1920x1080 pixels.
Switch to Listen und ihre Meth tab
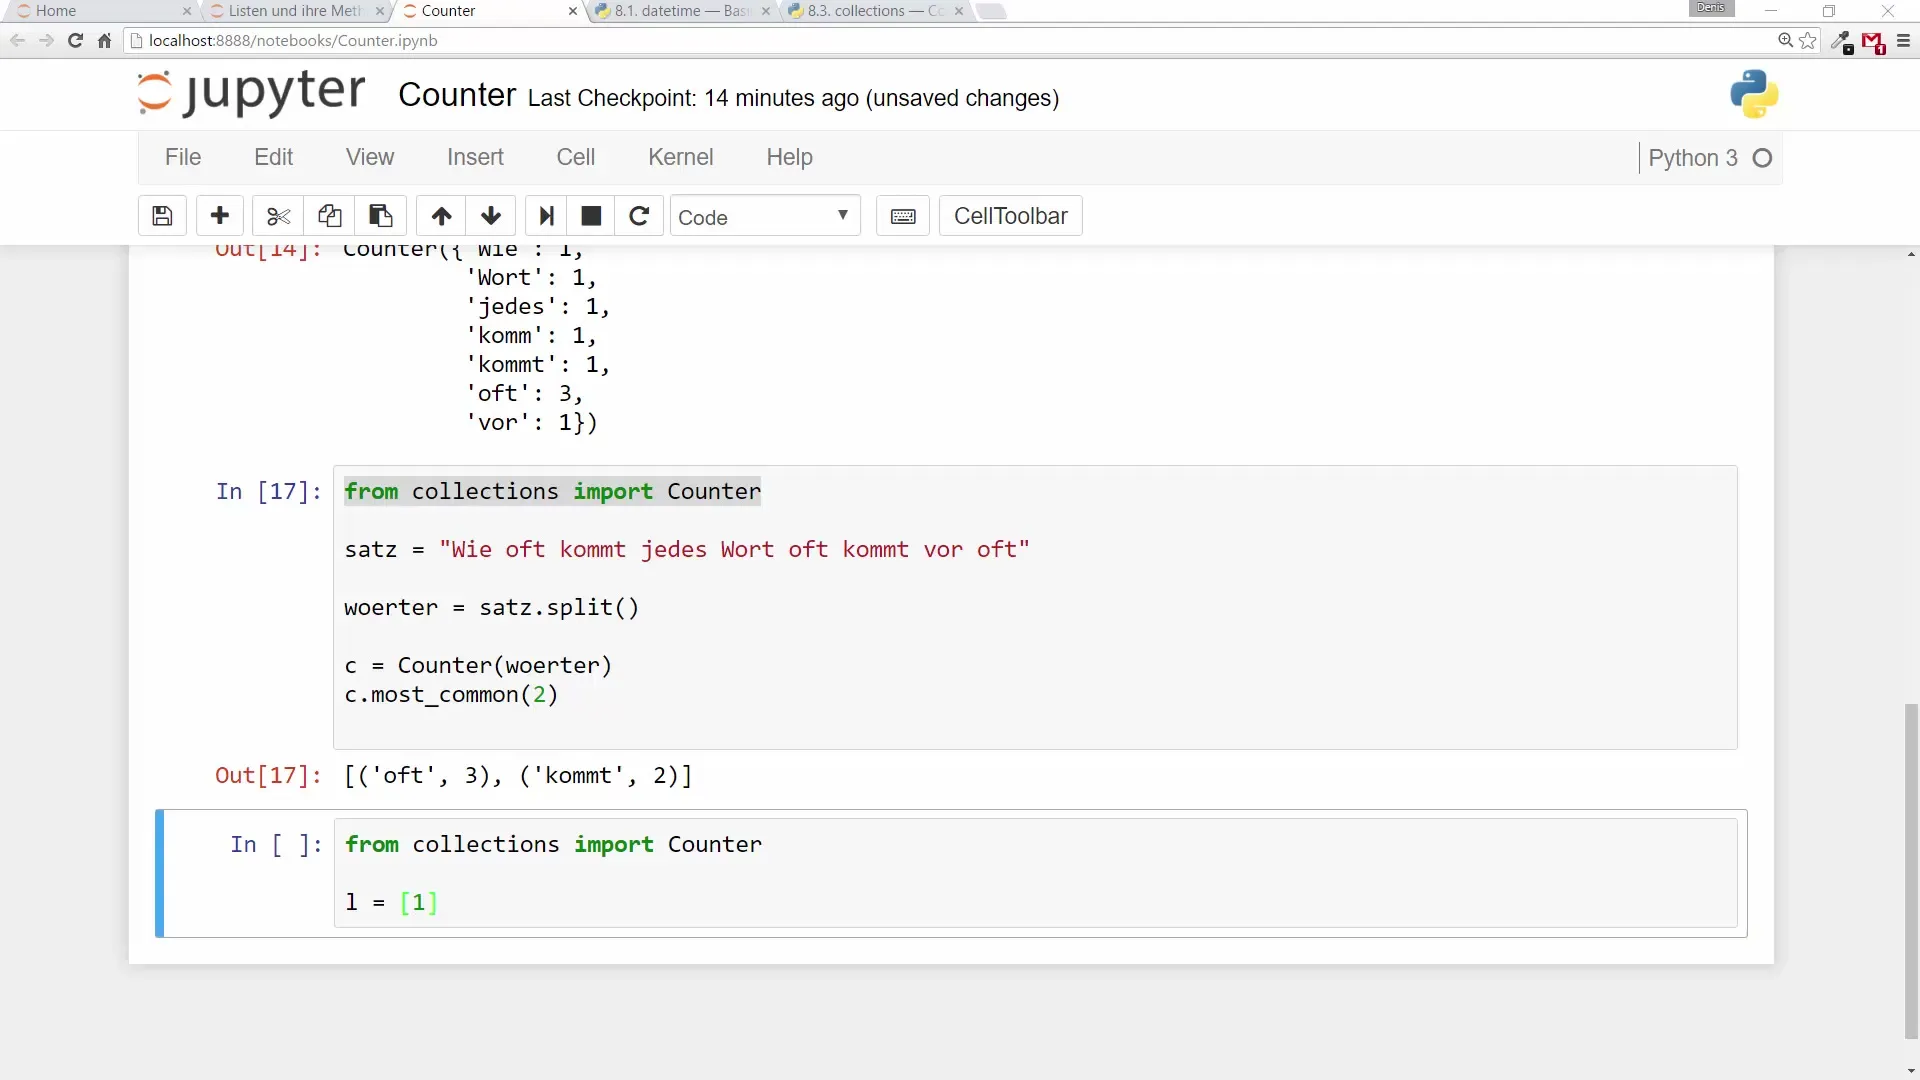point(296,11)
